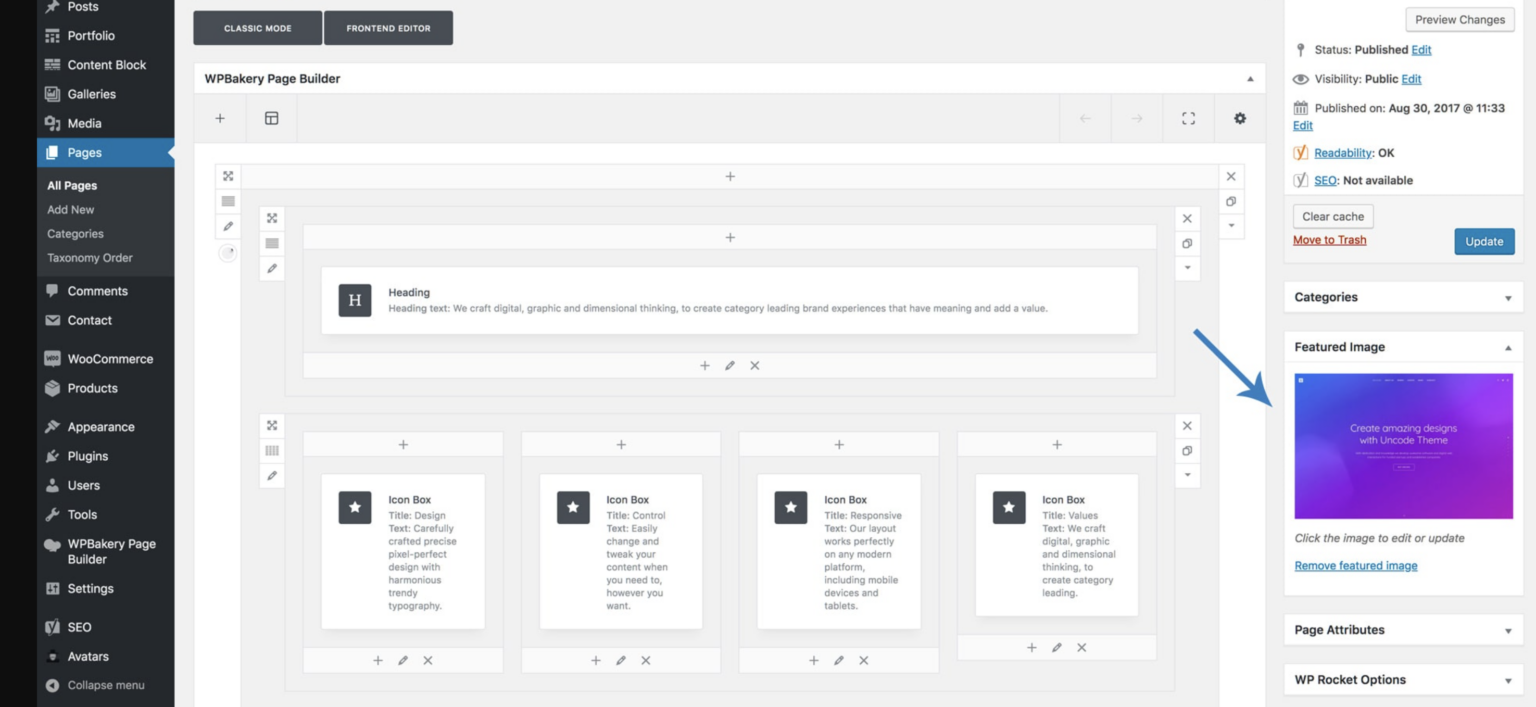Click the undo arrow in WPBakery toolbar

(x=1085, y=118)
